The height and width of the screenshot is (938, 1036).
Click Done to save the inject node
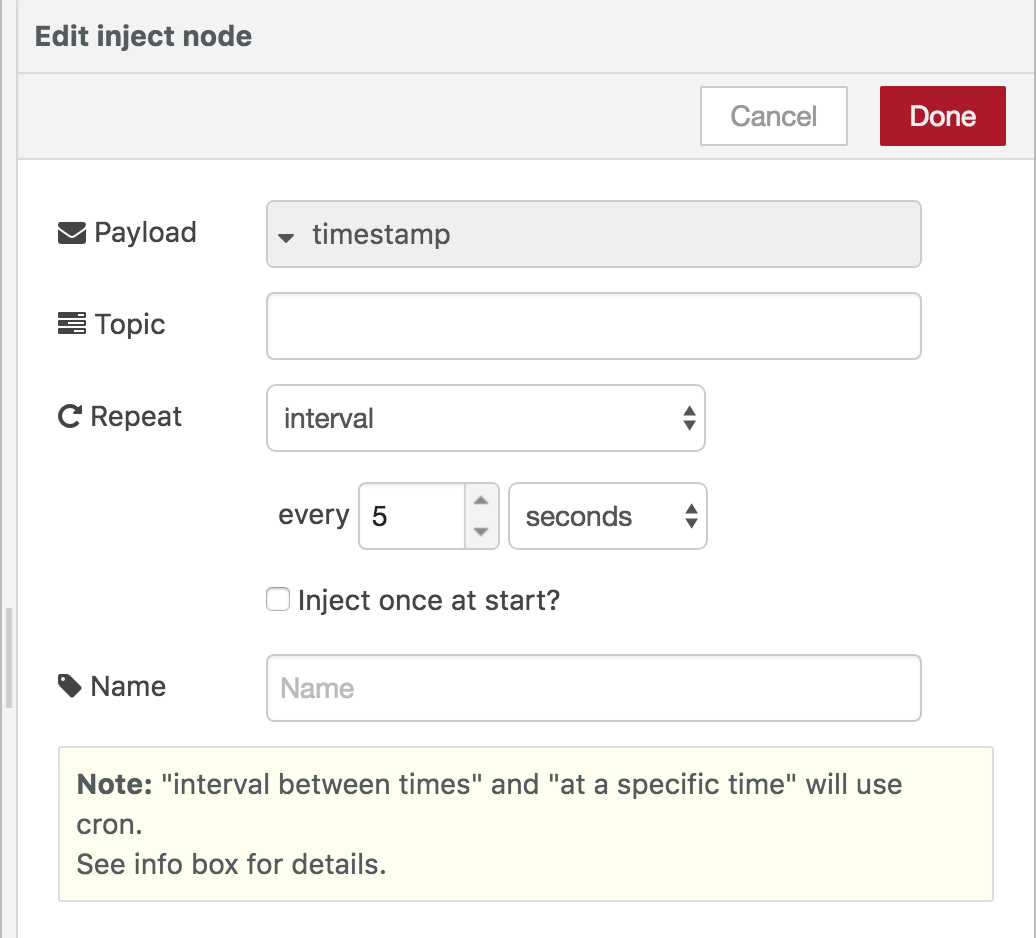(x=941, y=116)
